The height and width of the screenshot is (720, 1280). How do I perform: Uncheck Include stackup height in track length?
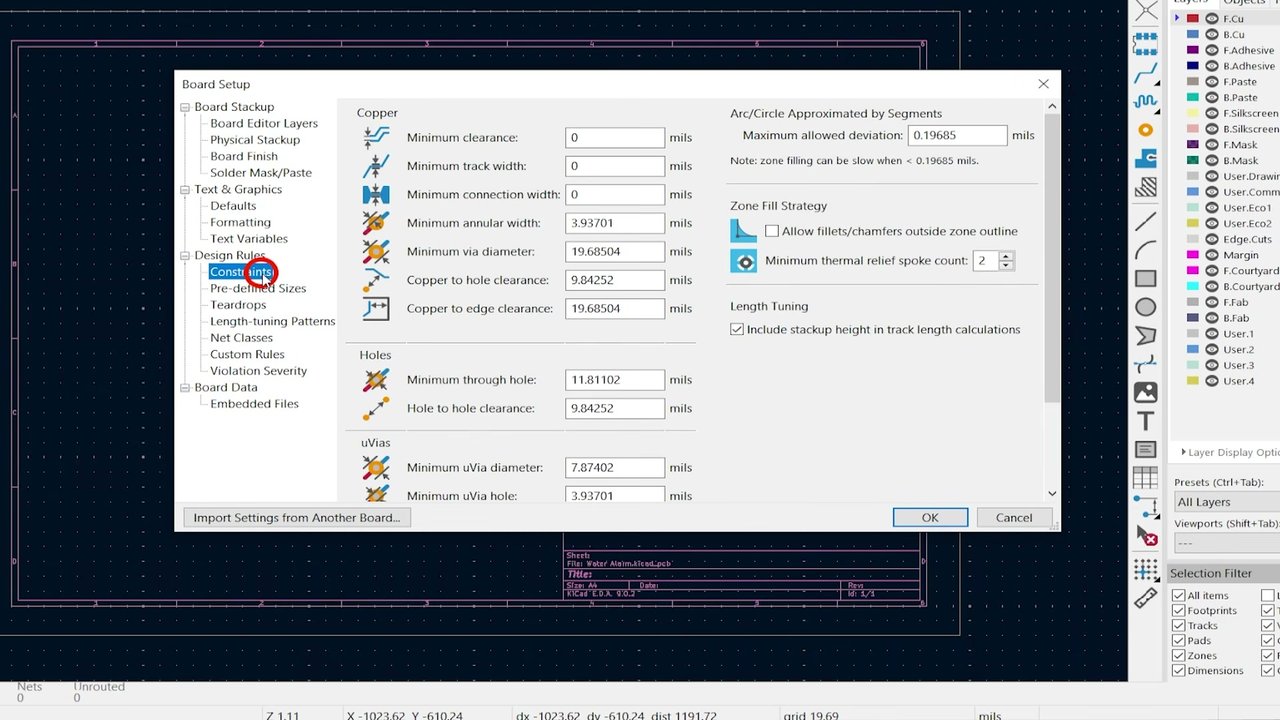(737, 329)
